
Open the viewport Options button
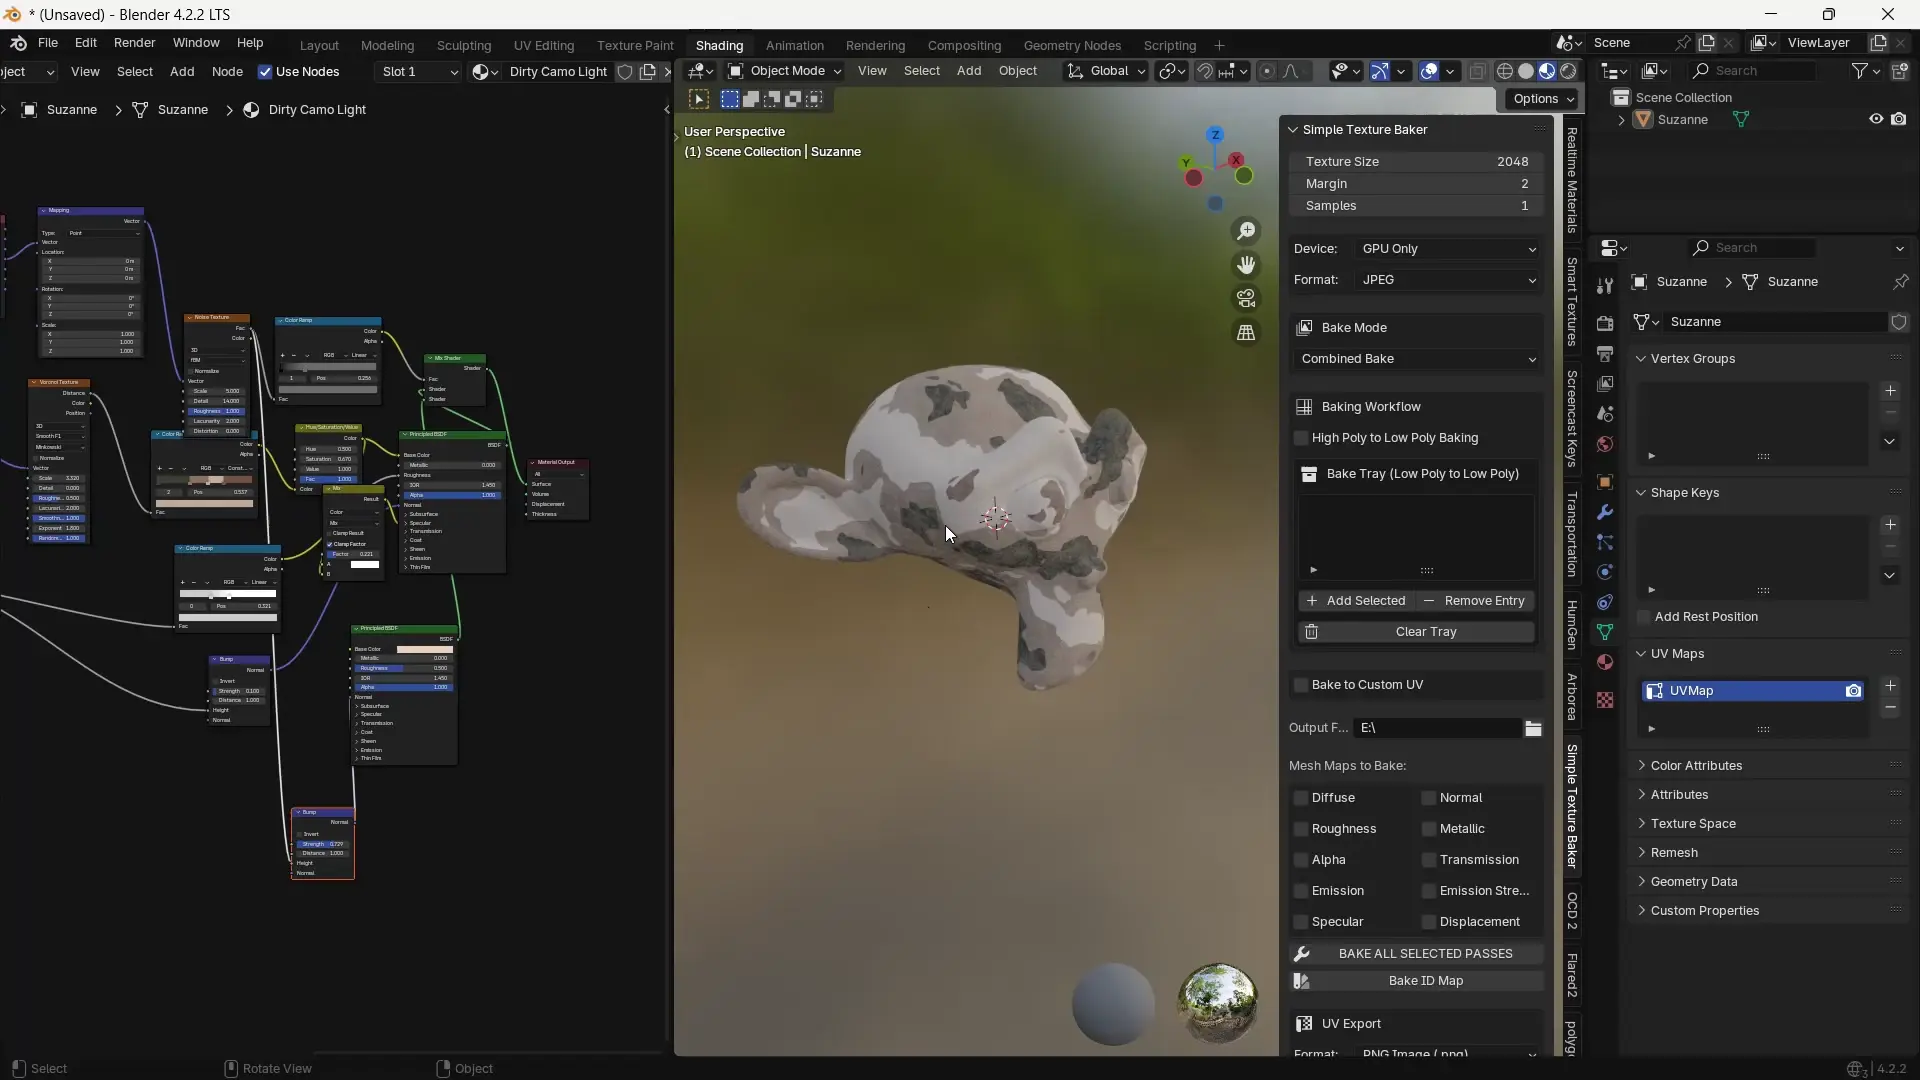(1543, 99)
